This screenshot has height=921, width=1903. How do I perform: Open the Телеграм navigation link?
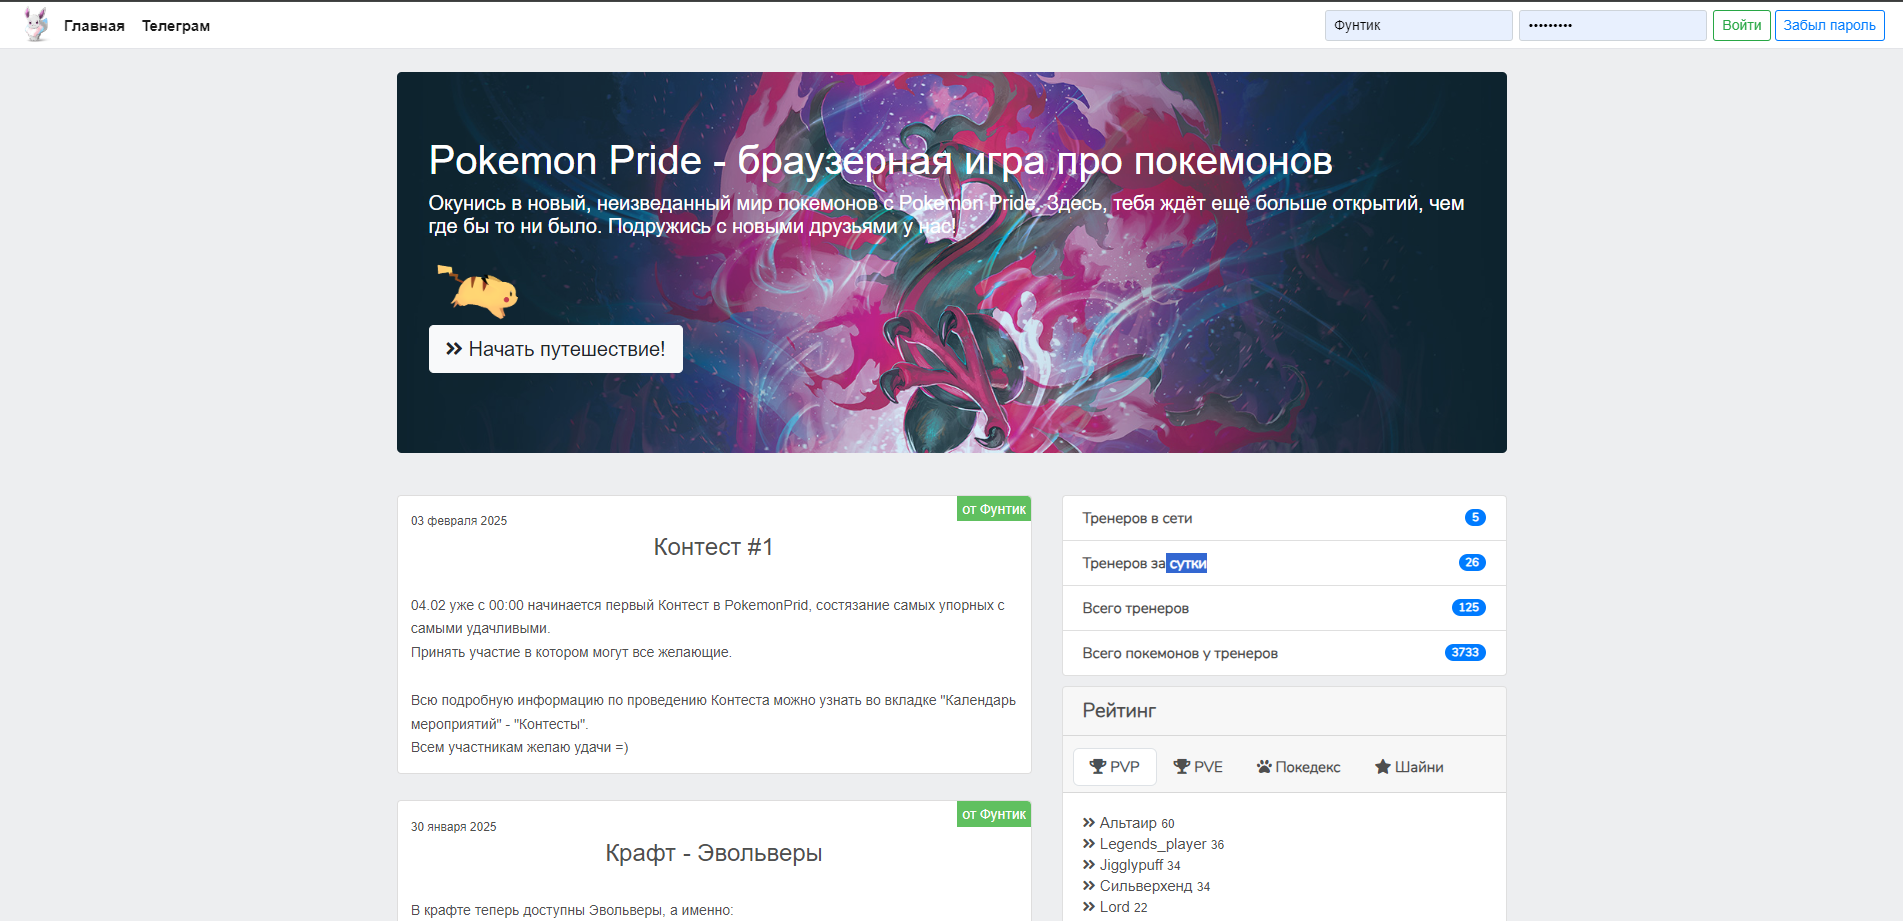tap(176, 26)
